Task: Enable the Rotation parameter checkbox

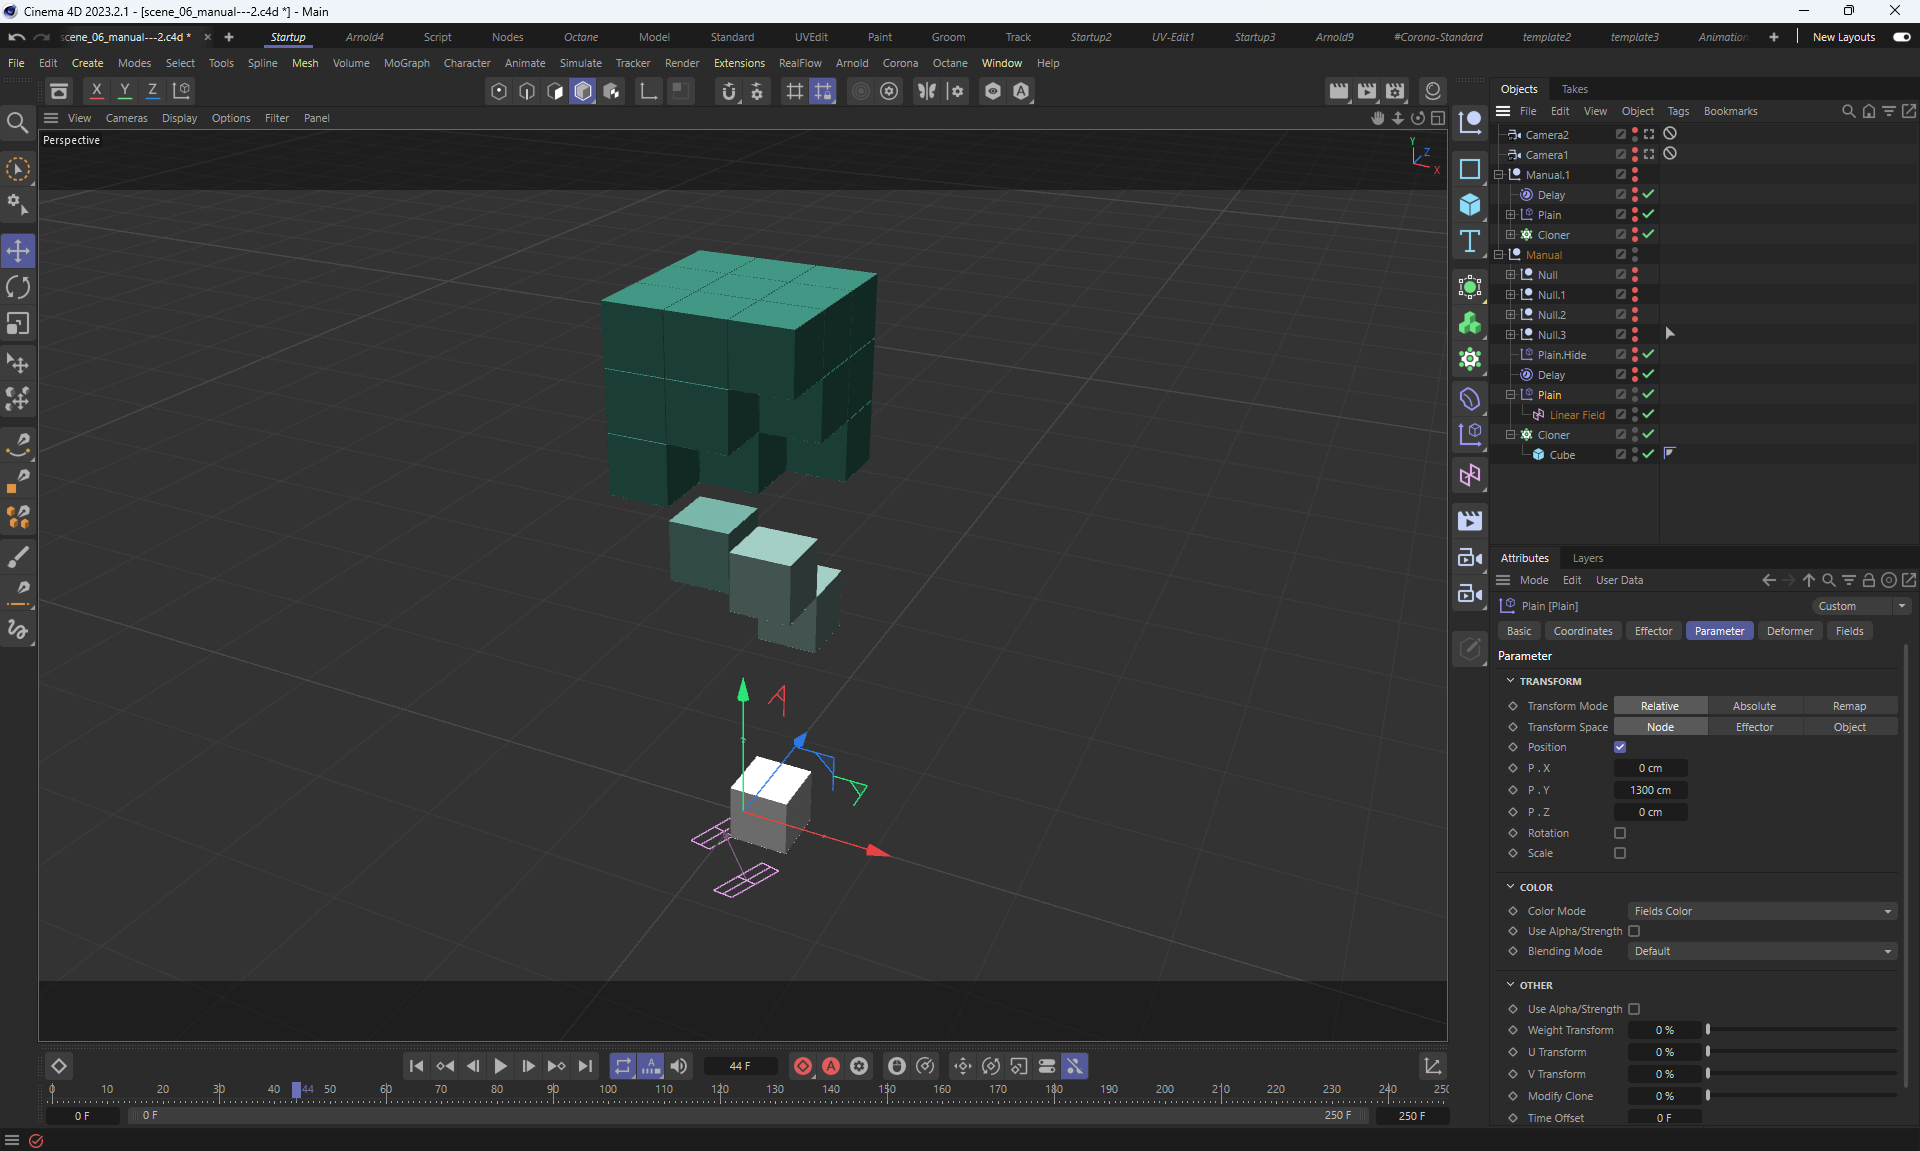Action: 1620,833
